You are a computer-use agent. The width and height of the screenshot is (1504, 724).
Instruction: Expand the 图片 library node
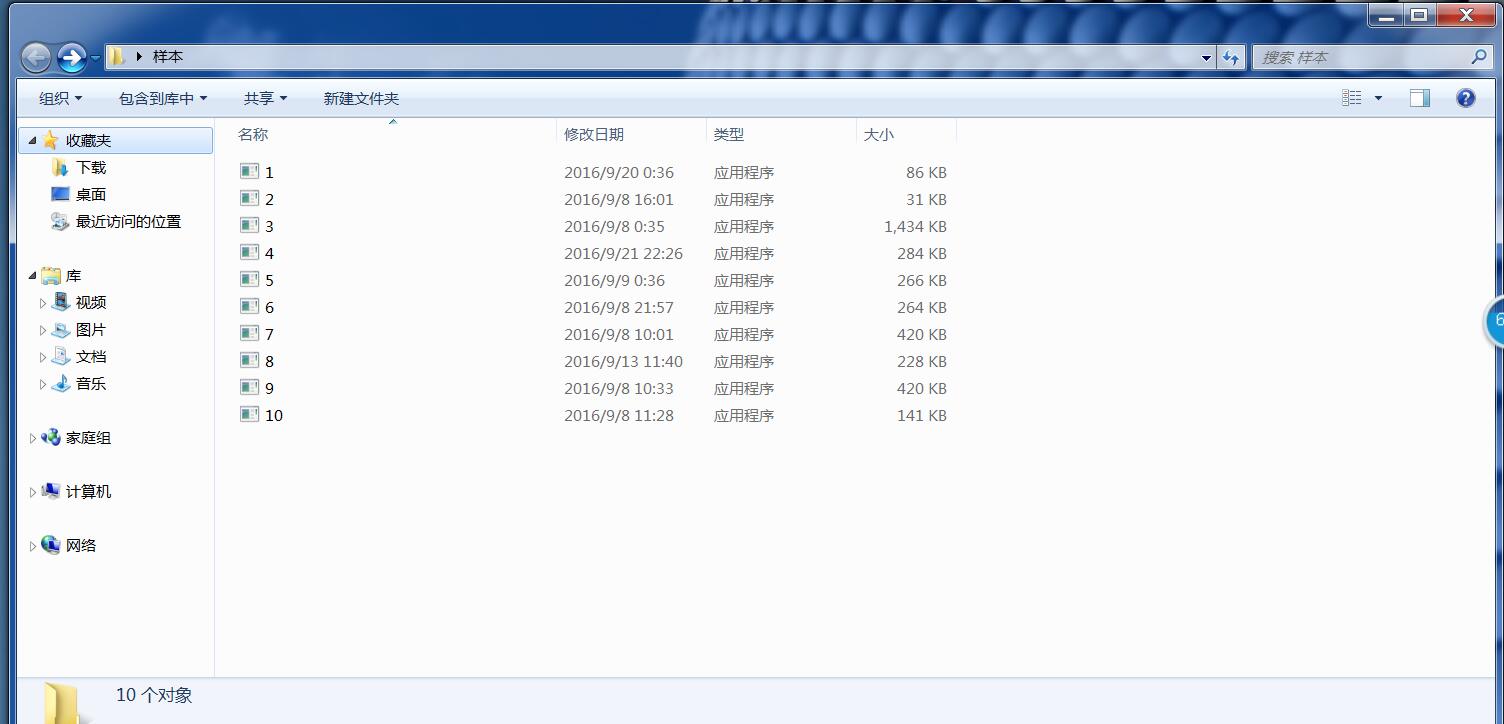click(43, 330)
